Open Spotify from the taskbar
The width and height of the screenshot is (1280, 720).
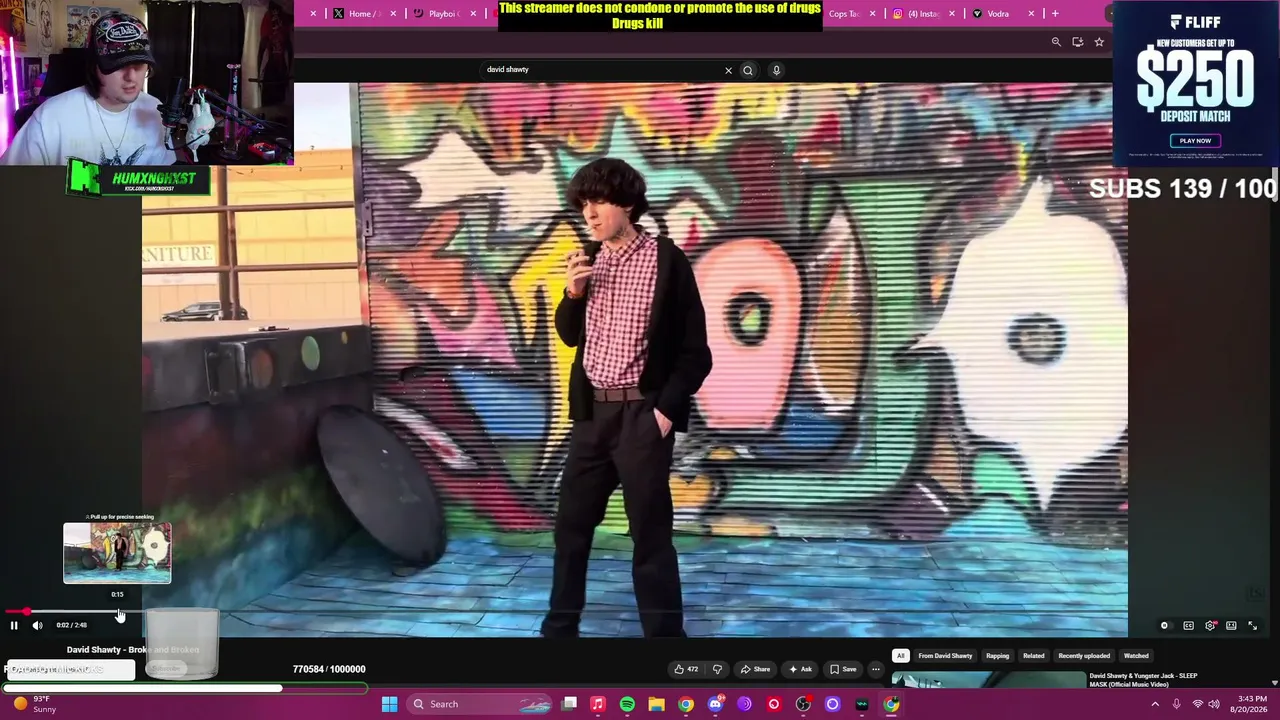click(x=627, y=704)
